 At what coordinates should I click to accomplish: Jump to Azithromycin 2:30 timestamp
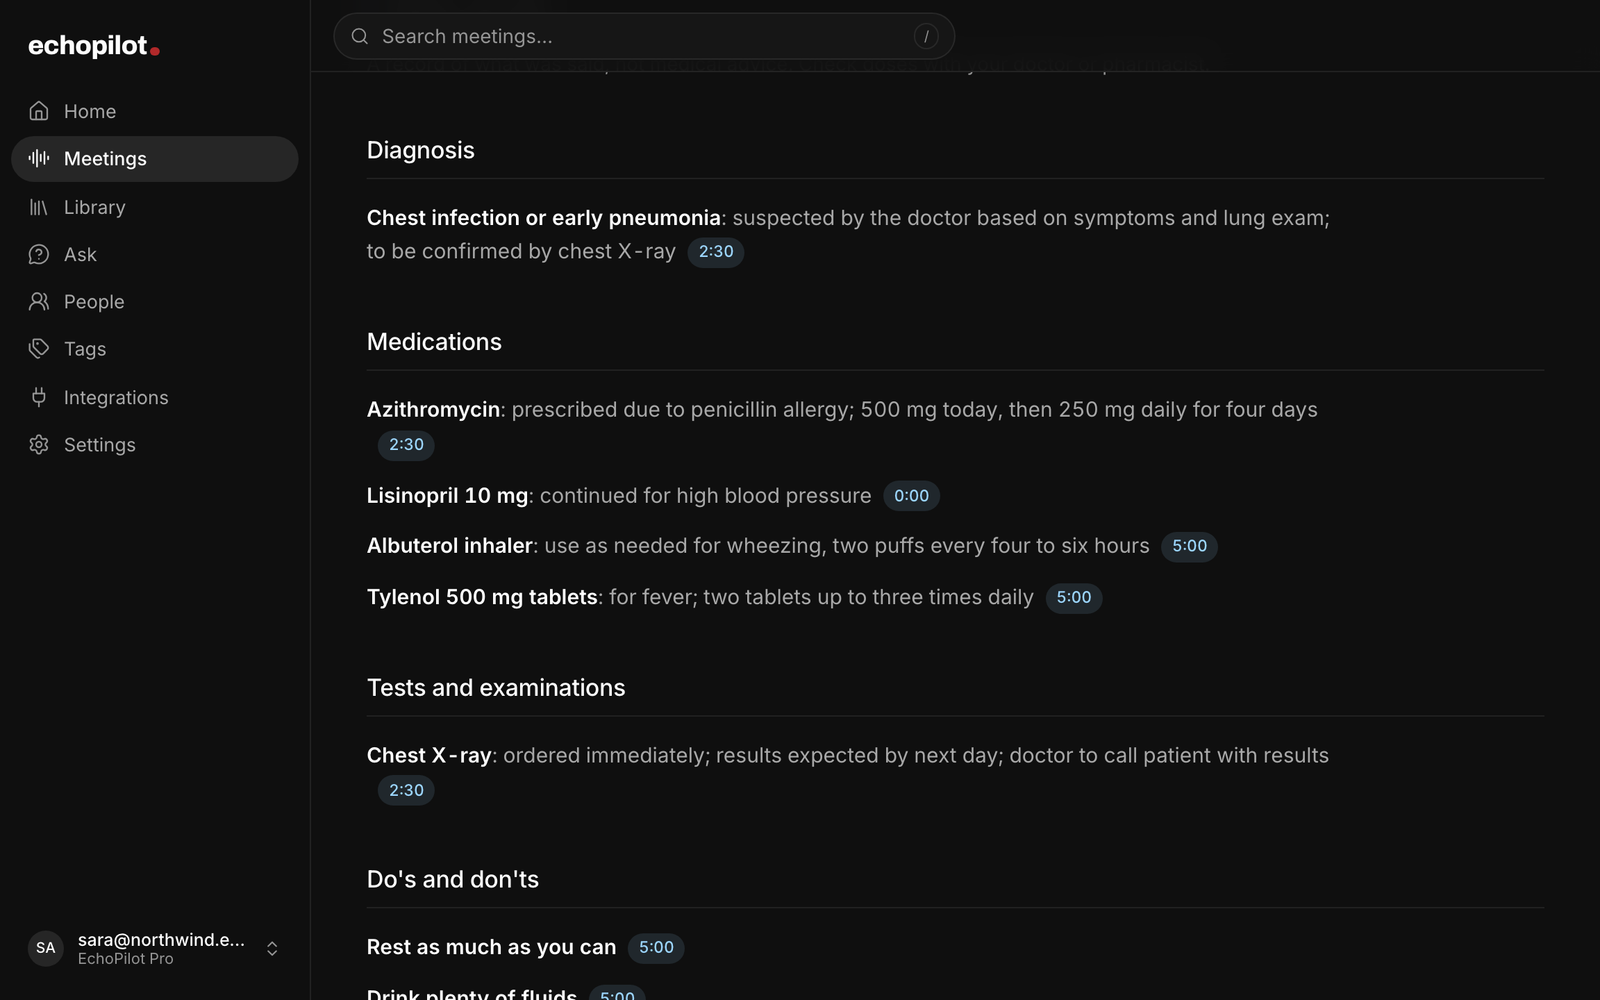pyautogui.click(x=406, y=445)
